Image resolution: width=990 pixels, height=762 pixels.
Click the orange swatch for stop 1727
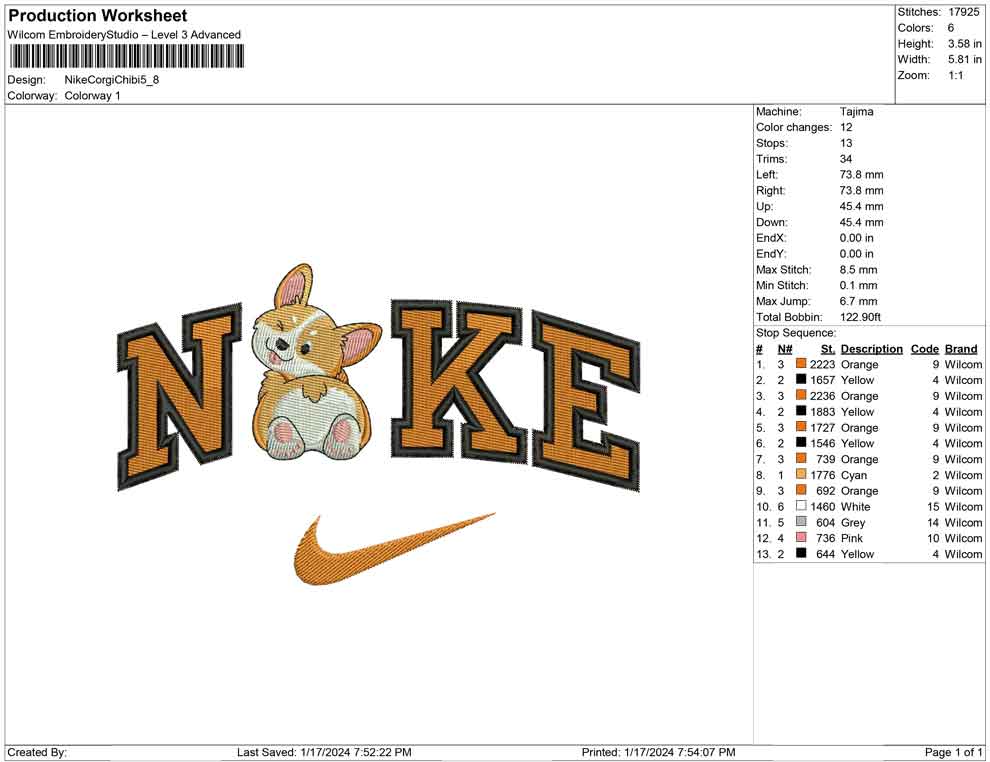801,427
